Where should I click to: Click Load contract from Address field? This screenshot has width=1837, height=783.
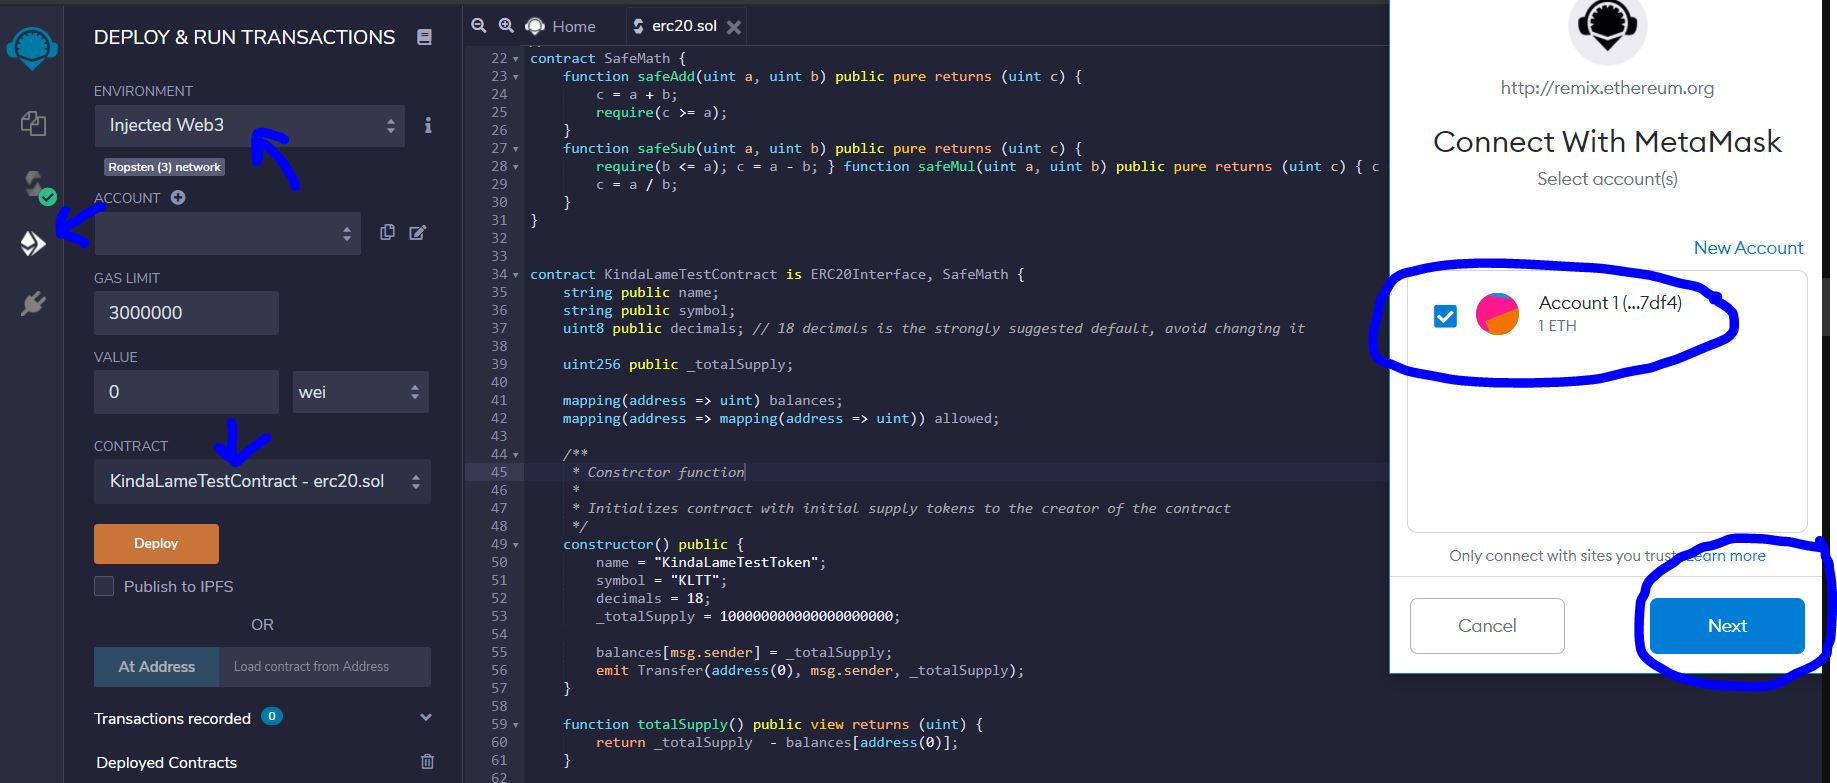click(x=325, y=666)
